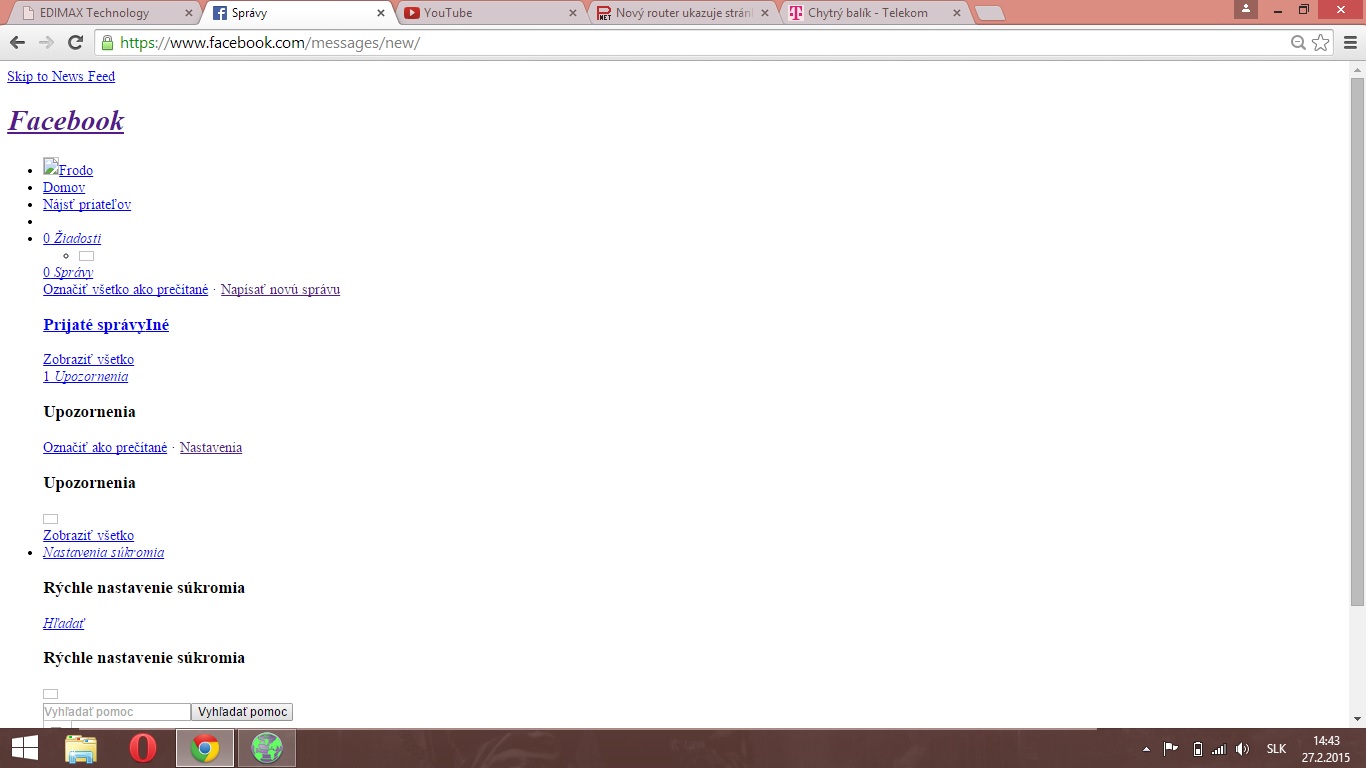Open Nastavenia súkromia link
Screen dimensions: 1366x768
click(x=103, y=553)
